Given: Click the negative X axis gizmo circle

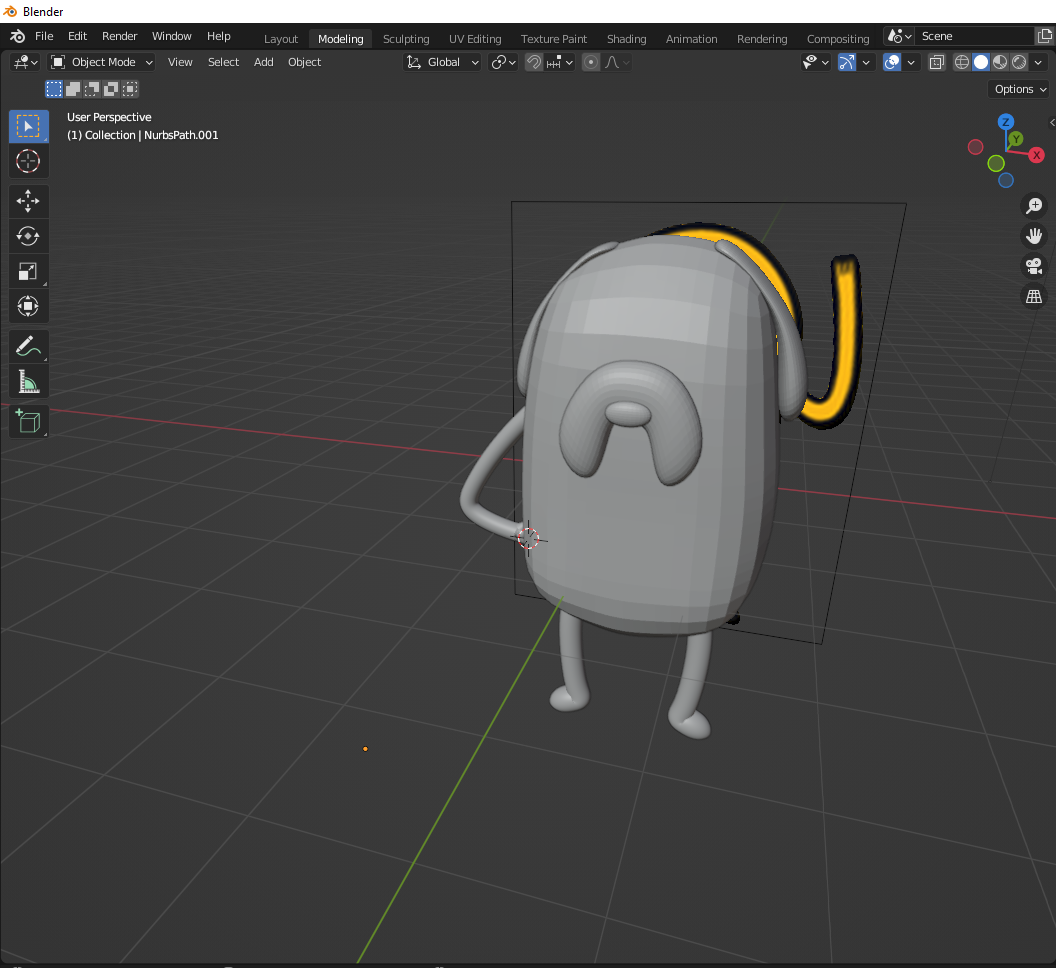Looking at the screenshot, I should point(975,147).
